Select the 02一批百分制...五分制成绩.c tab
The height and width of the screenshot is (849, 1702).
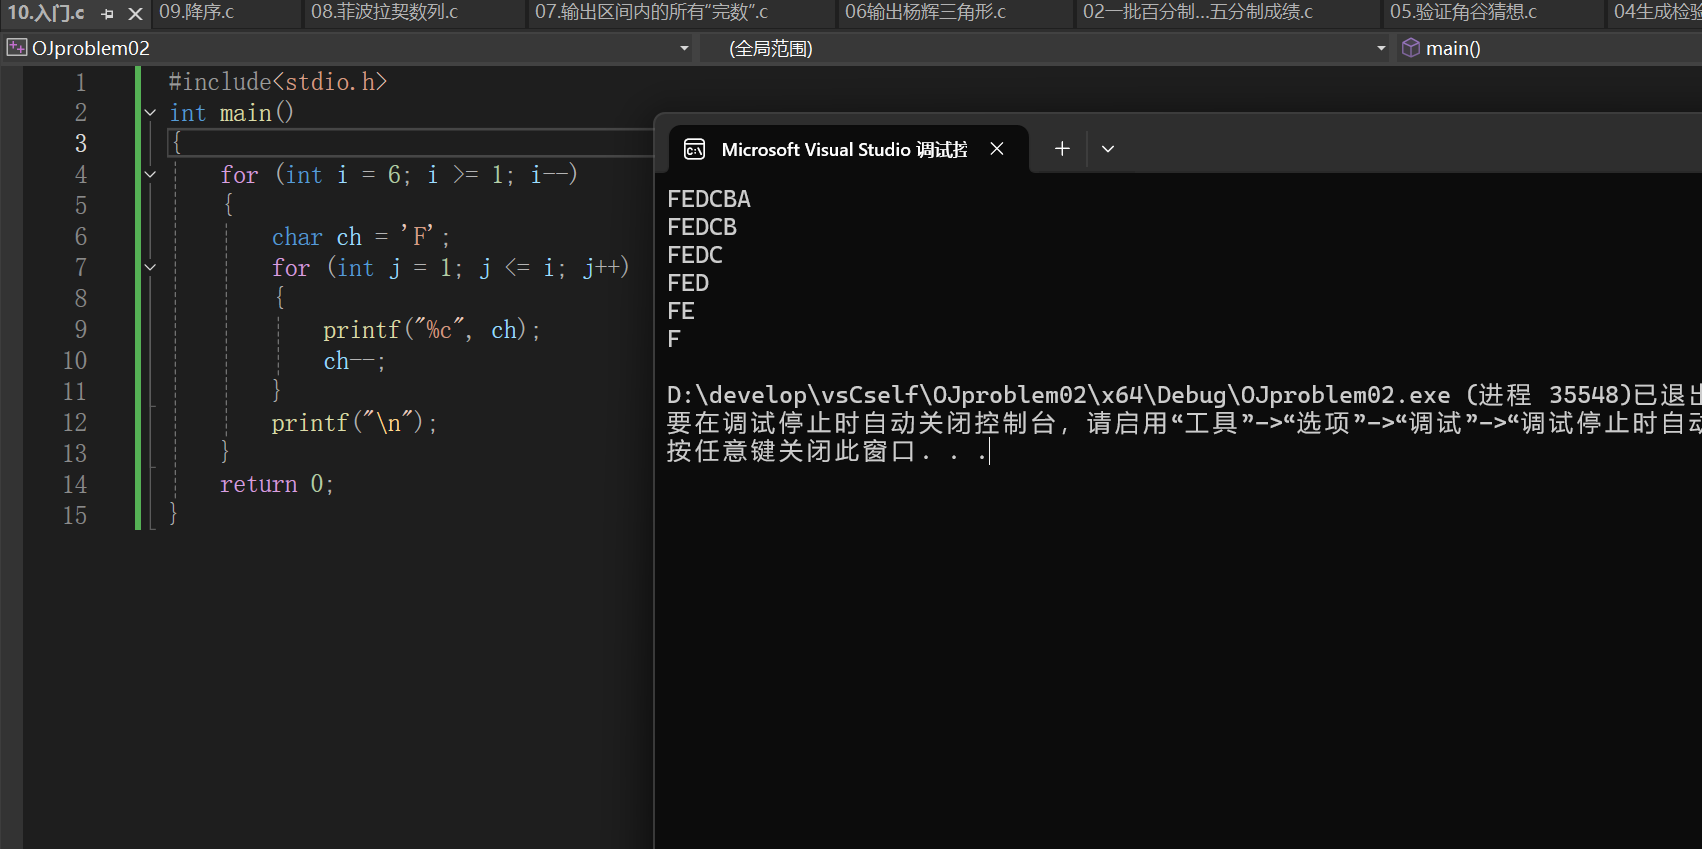[x=1197, y=12]
